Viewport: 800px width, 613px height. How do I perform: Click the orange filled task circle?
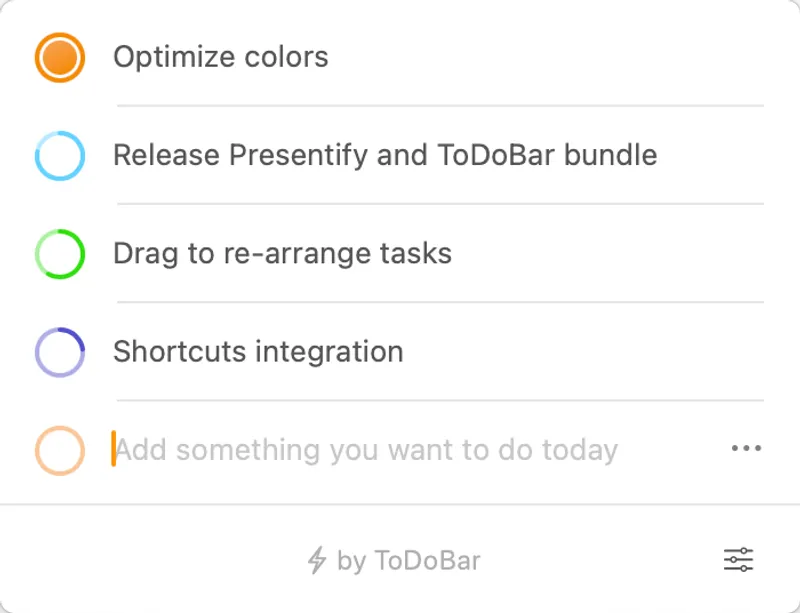tap(59, 57)
